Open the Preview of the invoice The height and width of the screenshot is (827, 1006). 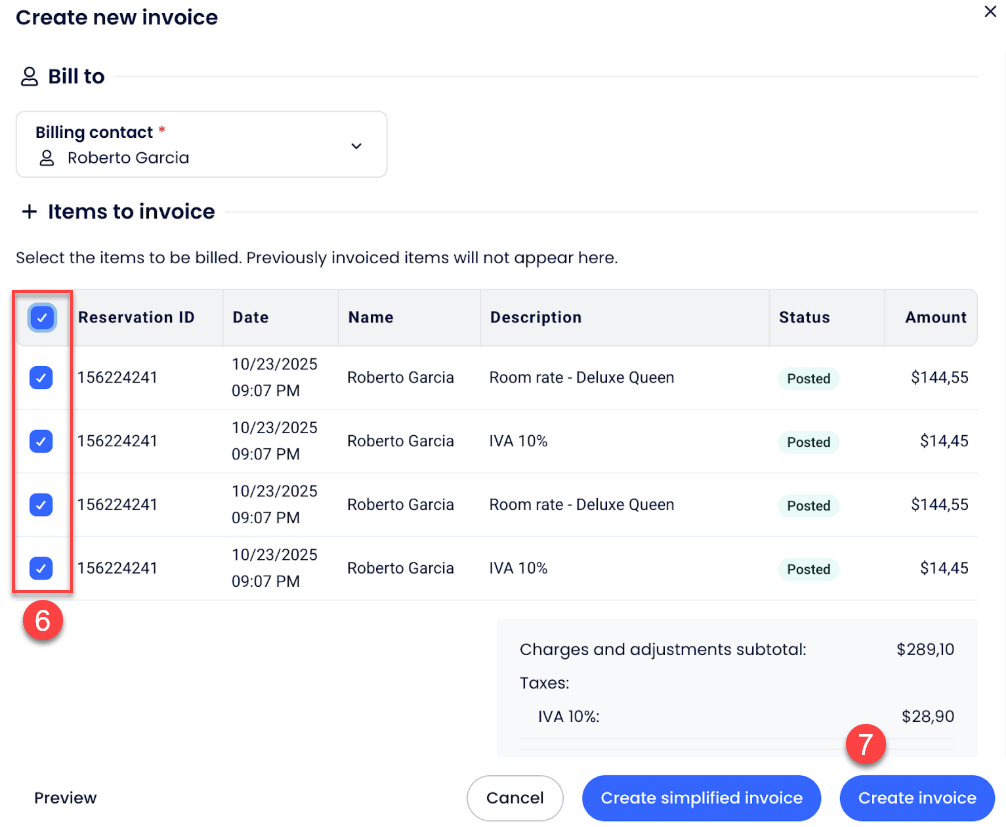(x=65, y=798)
